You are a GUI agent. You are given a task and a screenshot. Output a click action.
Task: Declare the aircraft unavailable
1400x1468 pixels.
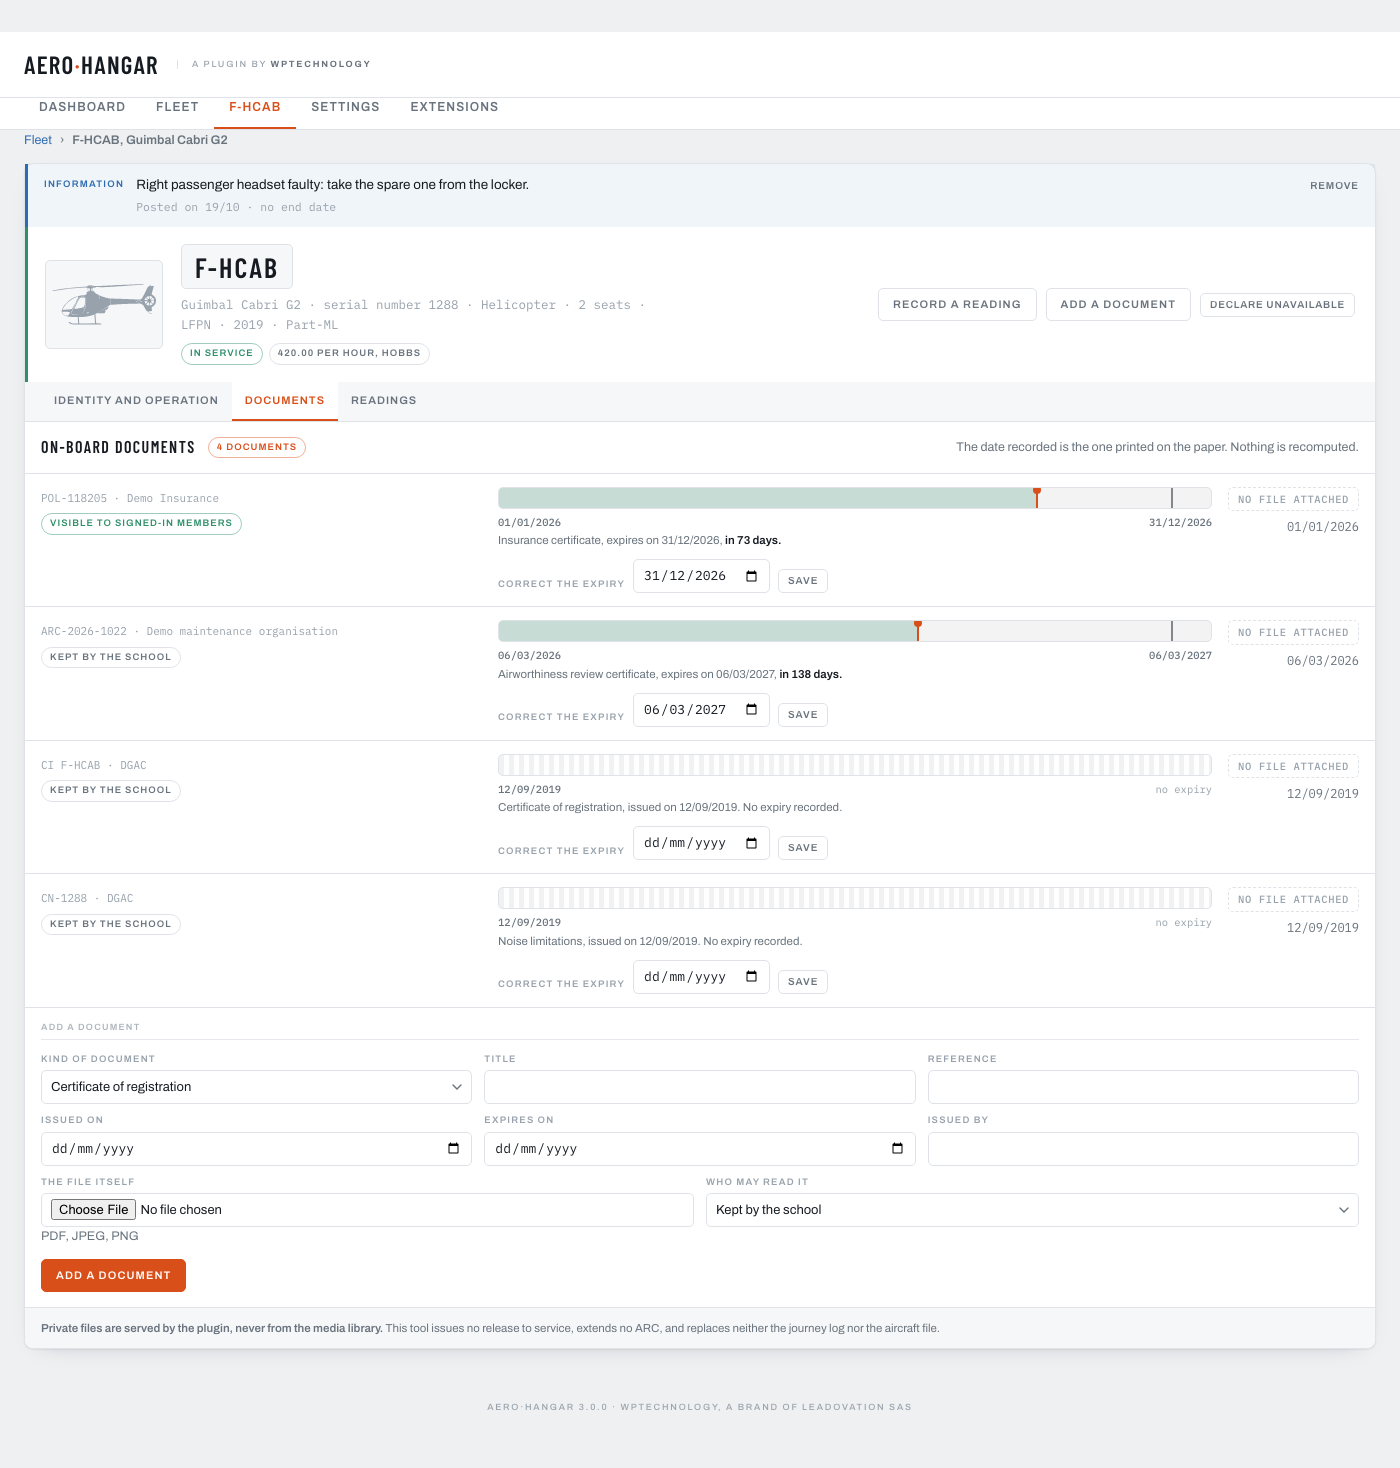[1277, 305]
